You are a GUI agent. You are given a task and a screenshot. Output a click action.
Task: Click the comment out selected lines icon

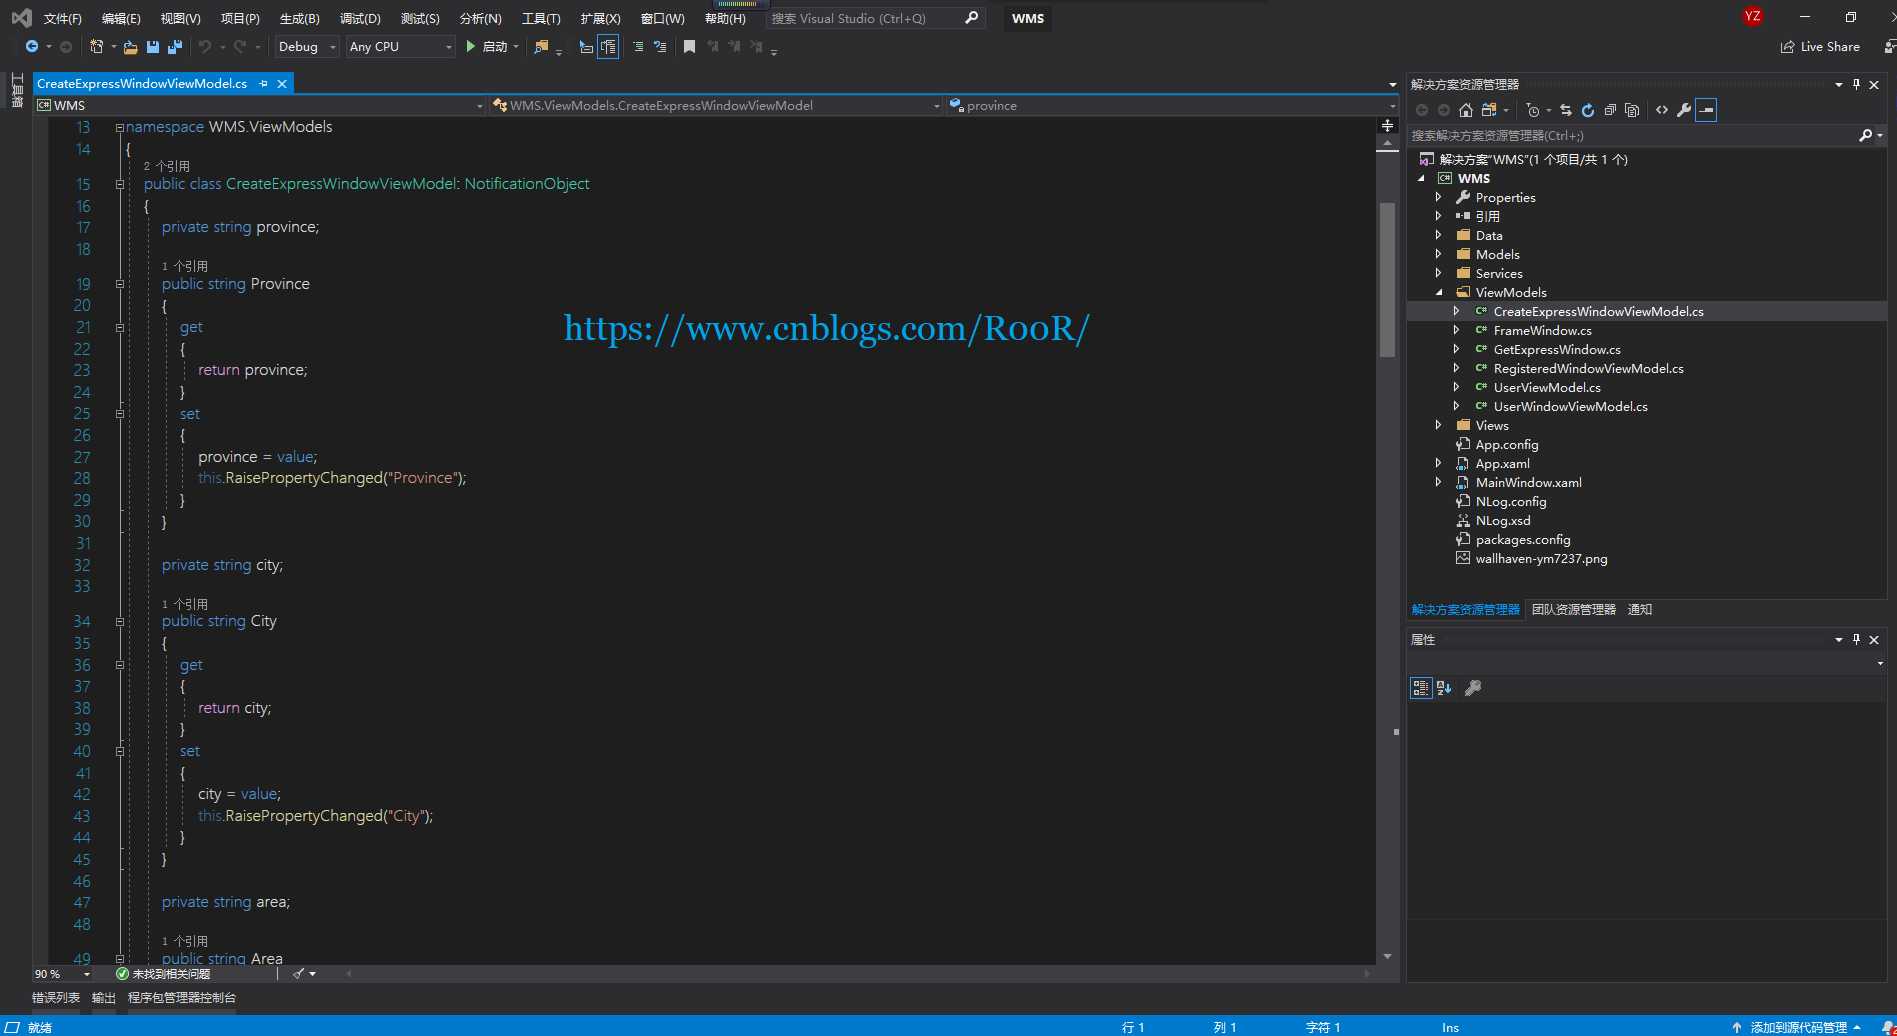click(x=638, y=47)
